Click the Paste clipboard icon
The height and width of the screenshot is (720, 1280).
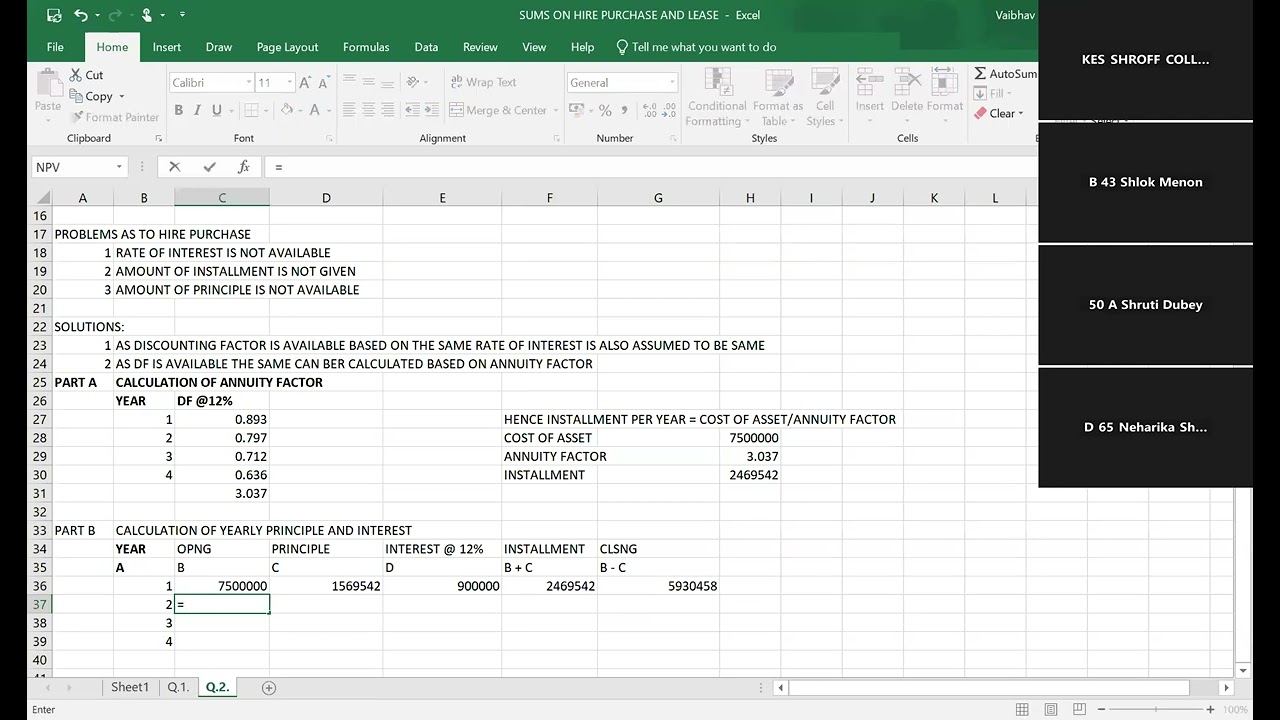48,83
